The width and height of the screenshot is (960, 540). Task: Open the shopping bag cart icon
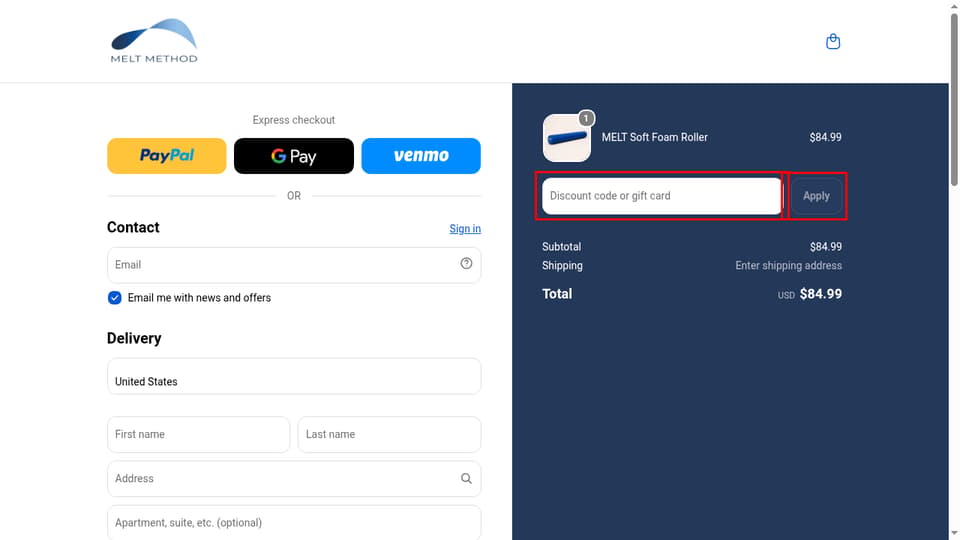point(833,42)
